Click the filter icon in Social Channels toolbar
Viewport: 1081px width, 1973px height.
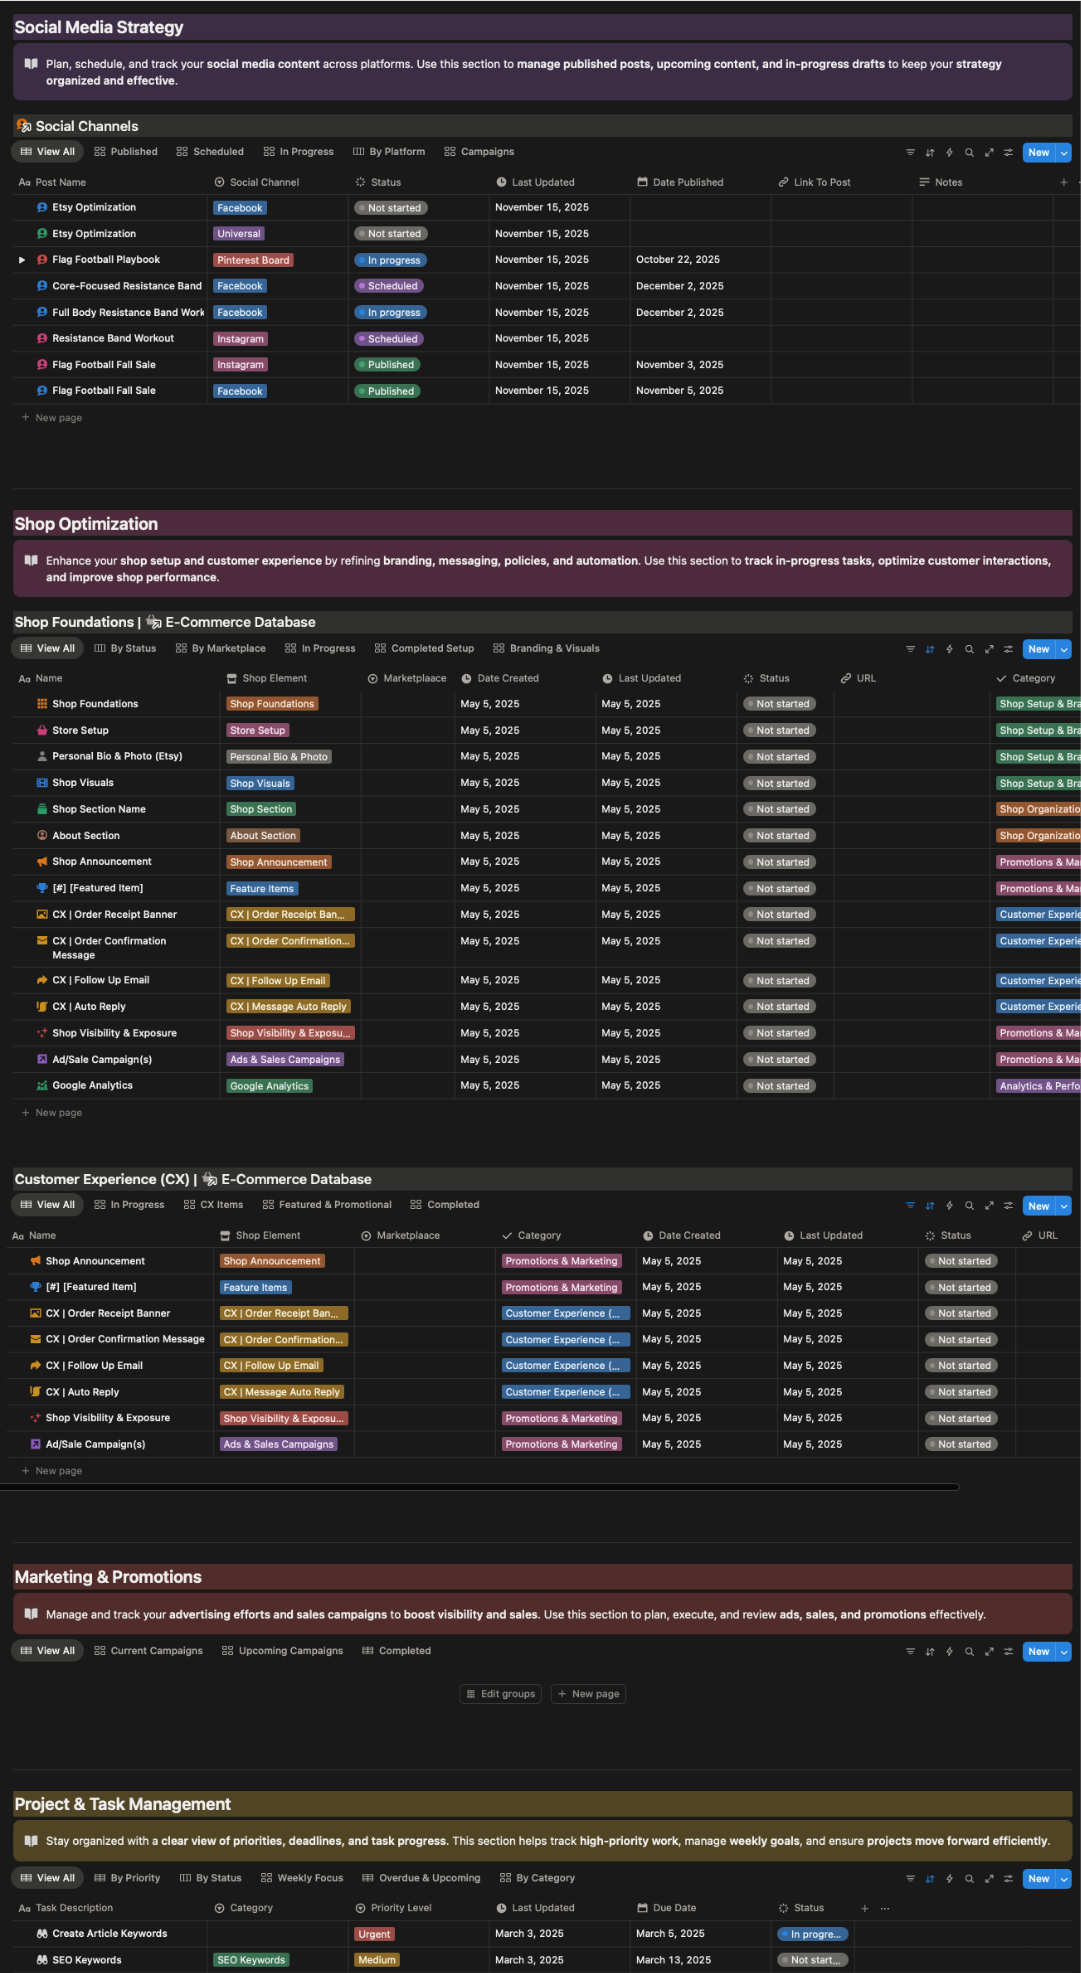click(910, 153)
